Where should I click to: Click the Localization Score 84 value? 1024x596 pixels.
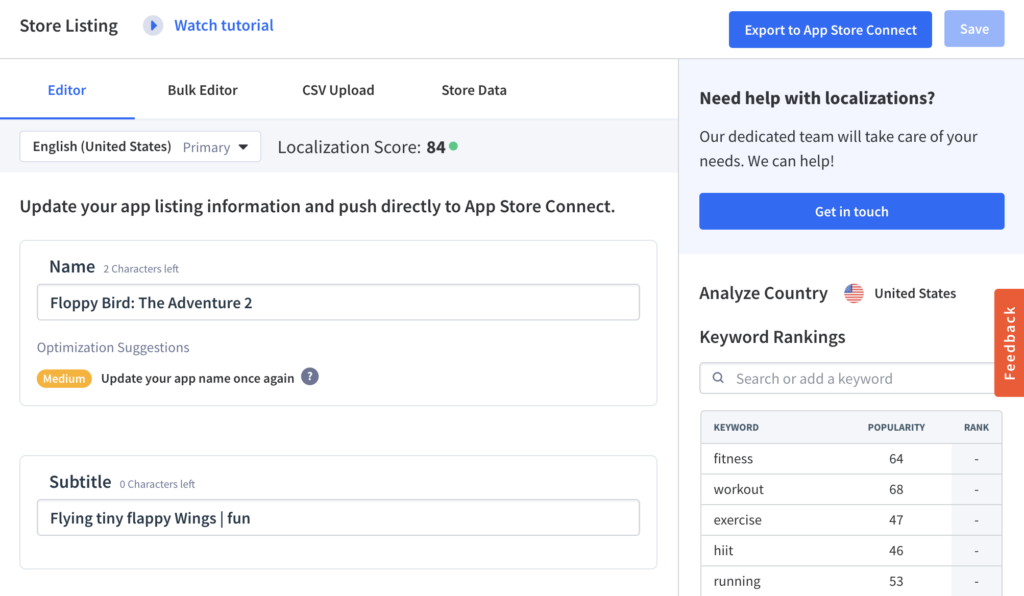pyautogui.click(x=436, y=147)
